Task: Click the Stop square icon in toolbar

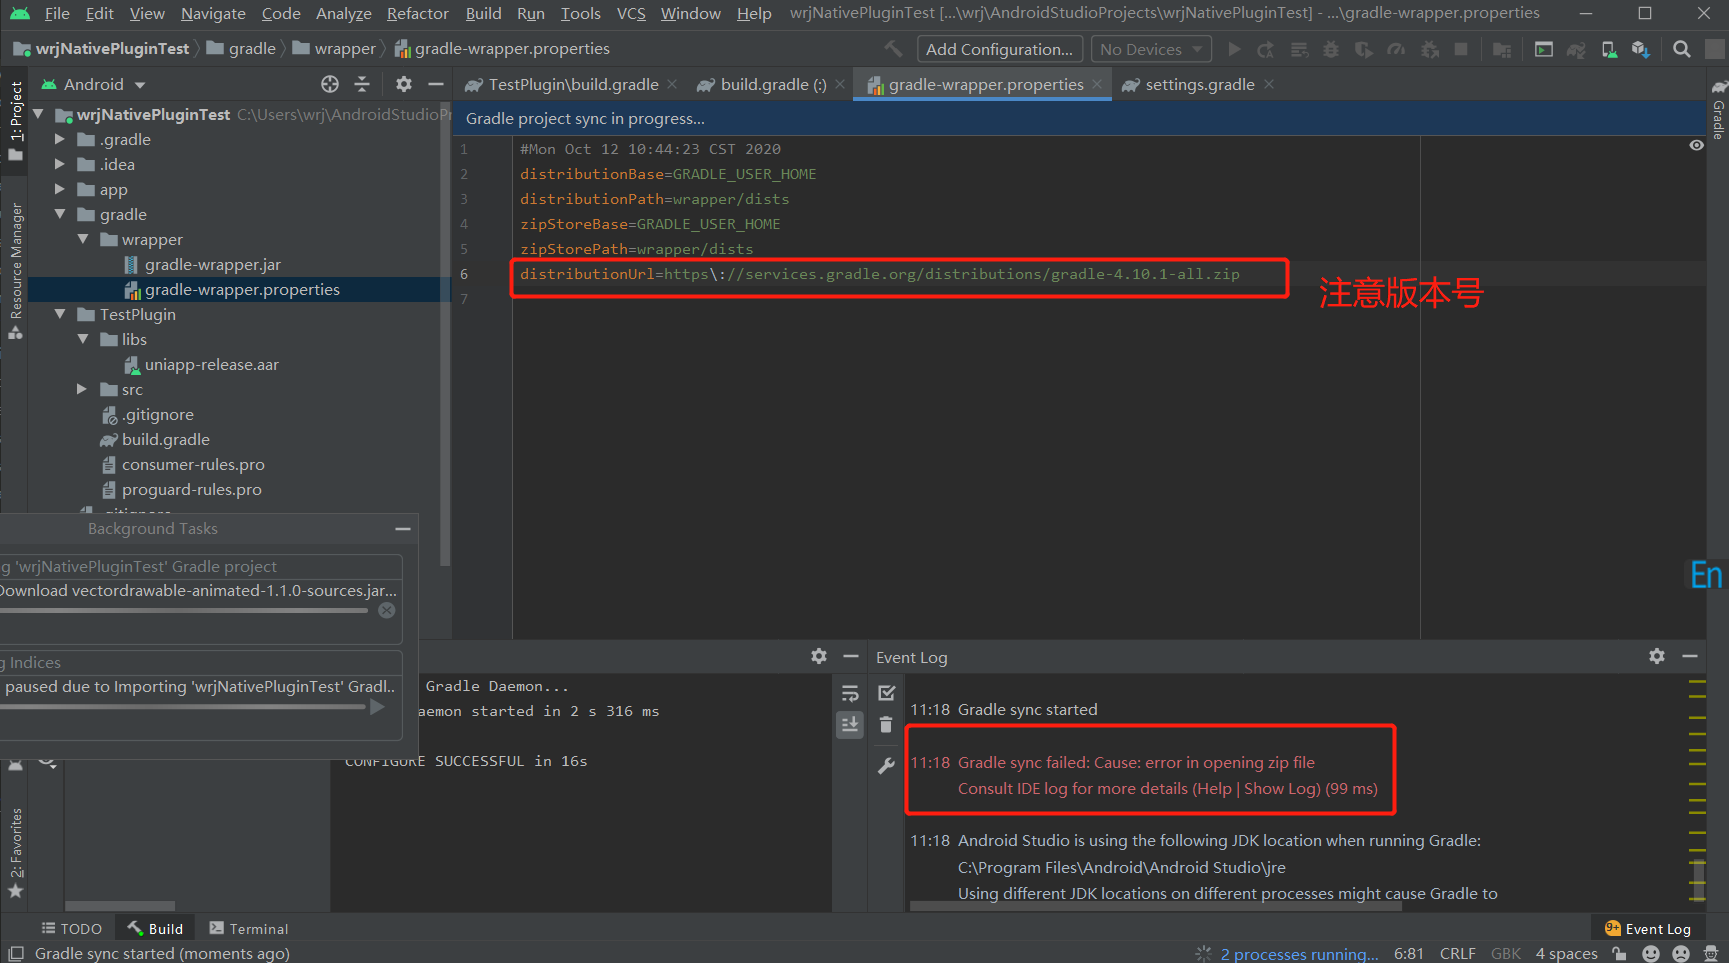Action: point(1461,49)
